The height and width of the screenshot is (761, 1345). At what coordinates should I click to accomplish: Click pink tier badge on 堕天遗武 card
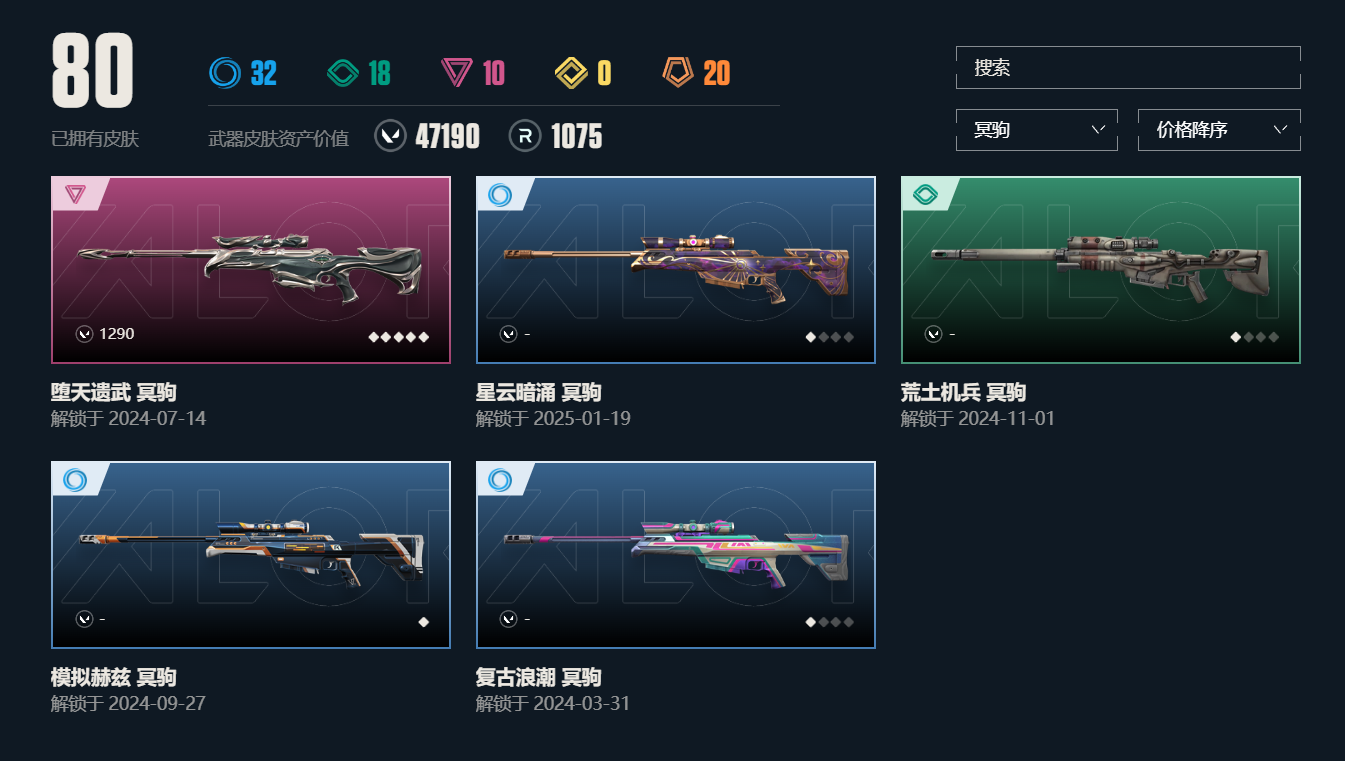tap(75, 194)
